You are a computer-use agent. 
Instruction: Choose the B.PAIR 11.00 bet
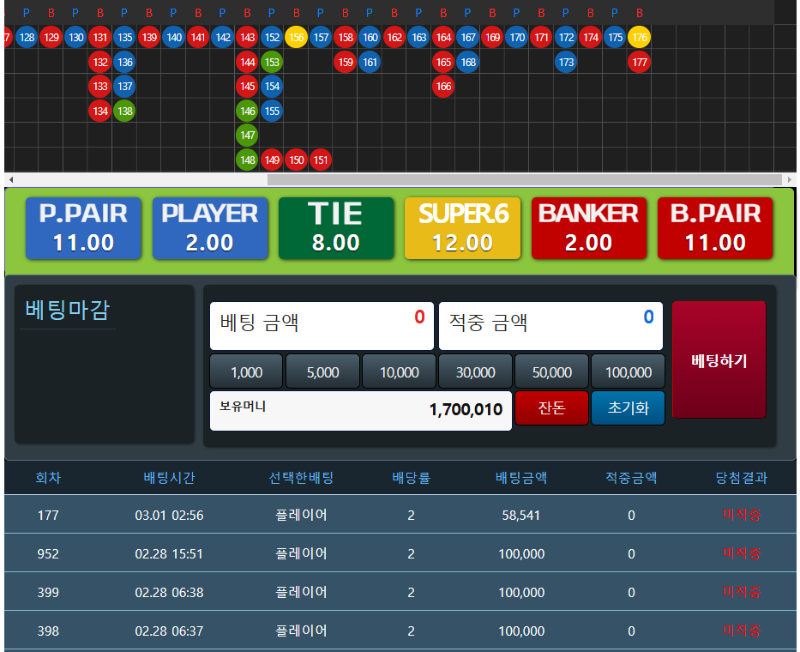(715, 228)
